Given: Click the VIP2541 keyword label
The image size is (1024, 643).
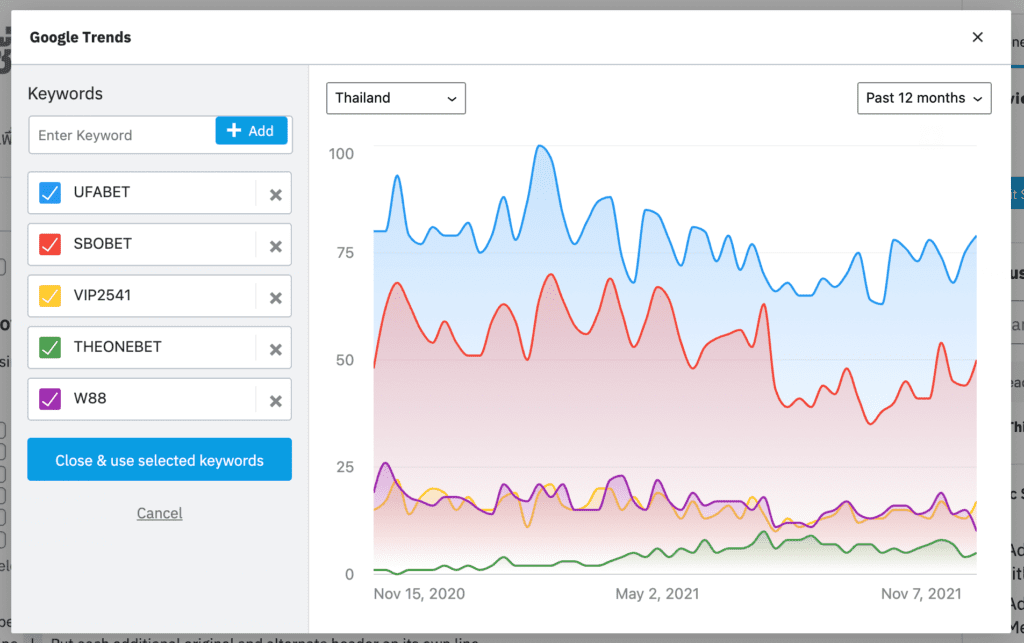Looking at the screenshot, I should pos(102,295).
